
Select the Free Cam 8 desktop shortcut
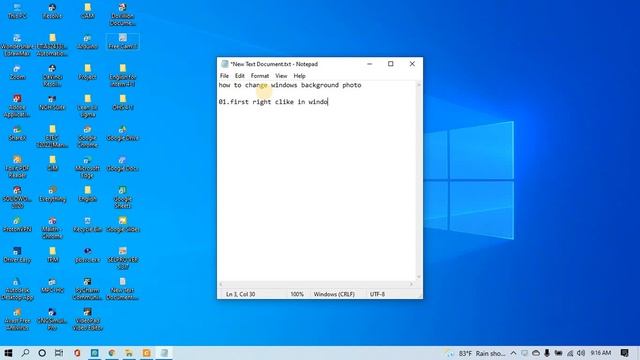point(122,42)
